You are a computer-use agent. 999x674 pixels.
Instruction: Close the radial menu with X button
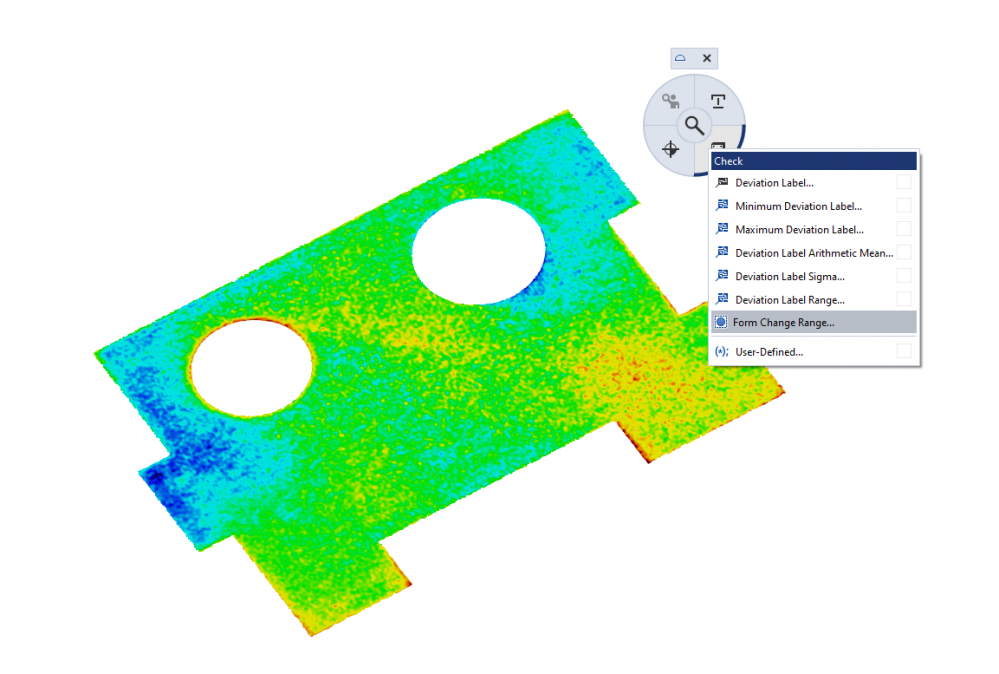pyautogui.click(x=707, y=58)
